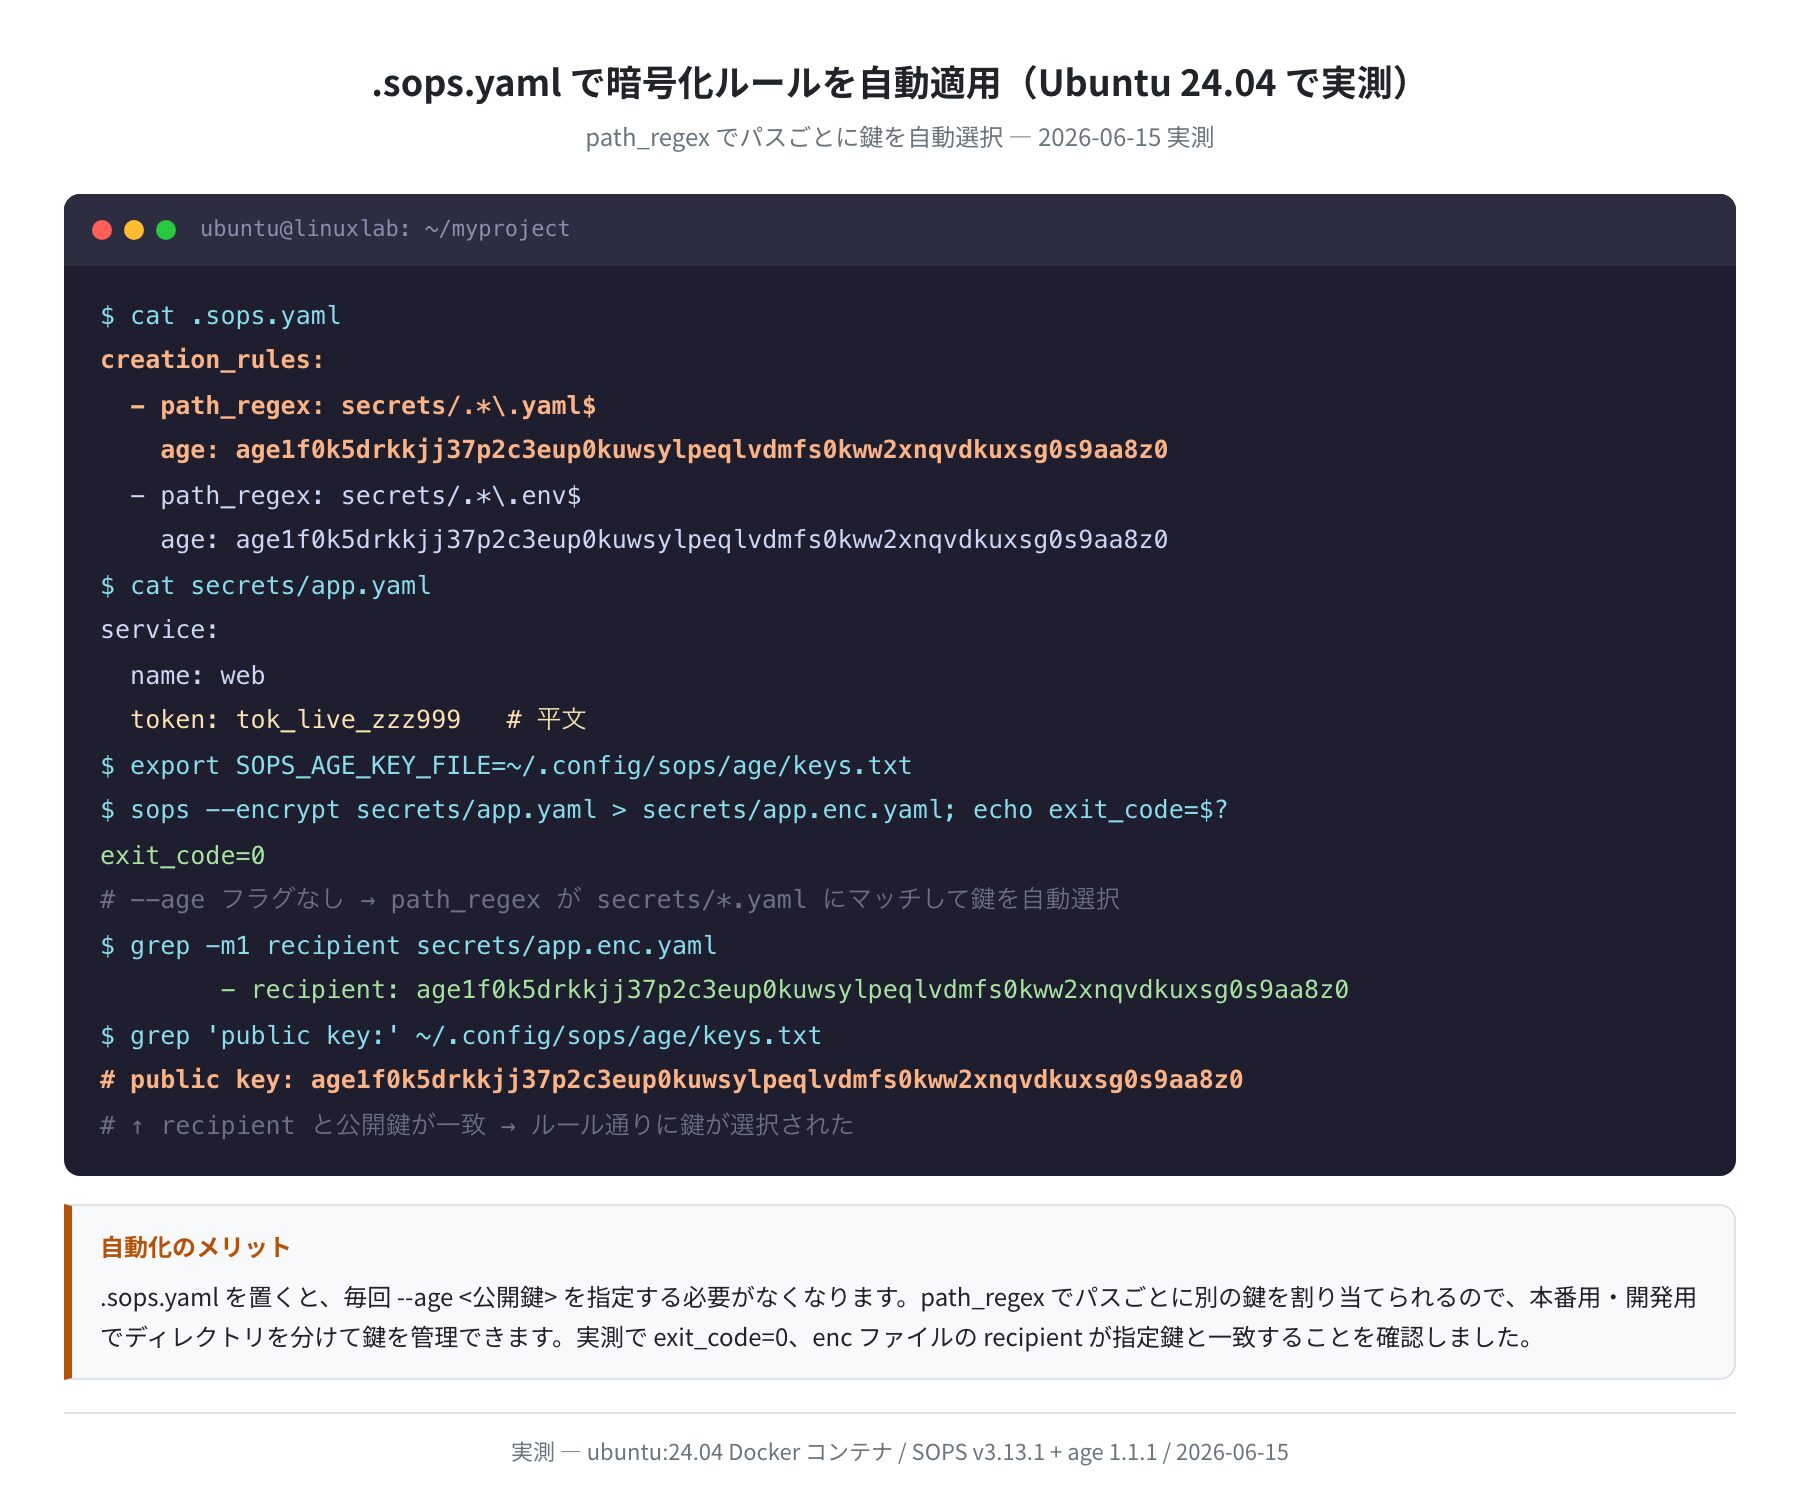1800x1506 pixels.
Task: Click the green maximize dot in terminal header
Action: [166, 230]
